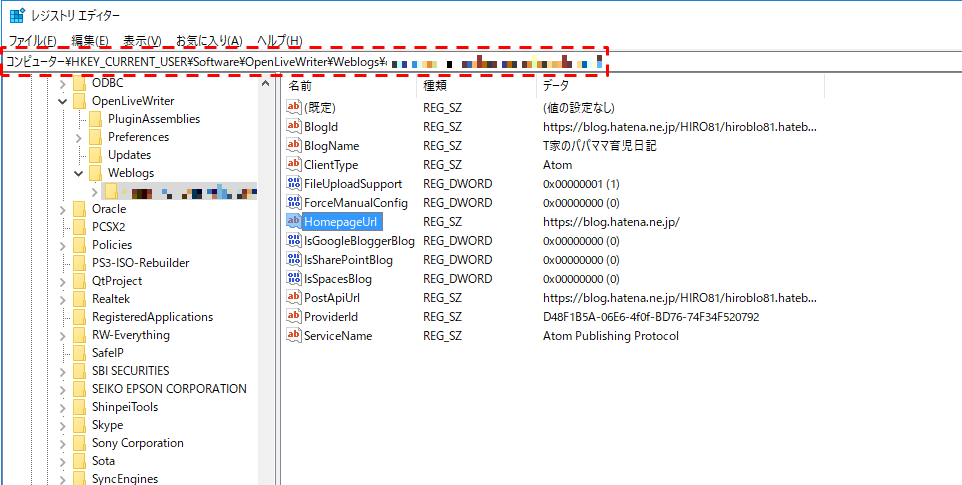Click the Weblogs folder icon
Image resolution: width=962 pixels, height=485 pixels.
coord(96,173)
